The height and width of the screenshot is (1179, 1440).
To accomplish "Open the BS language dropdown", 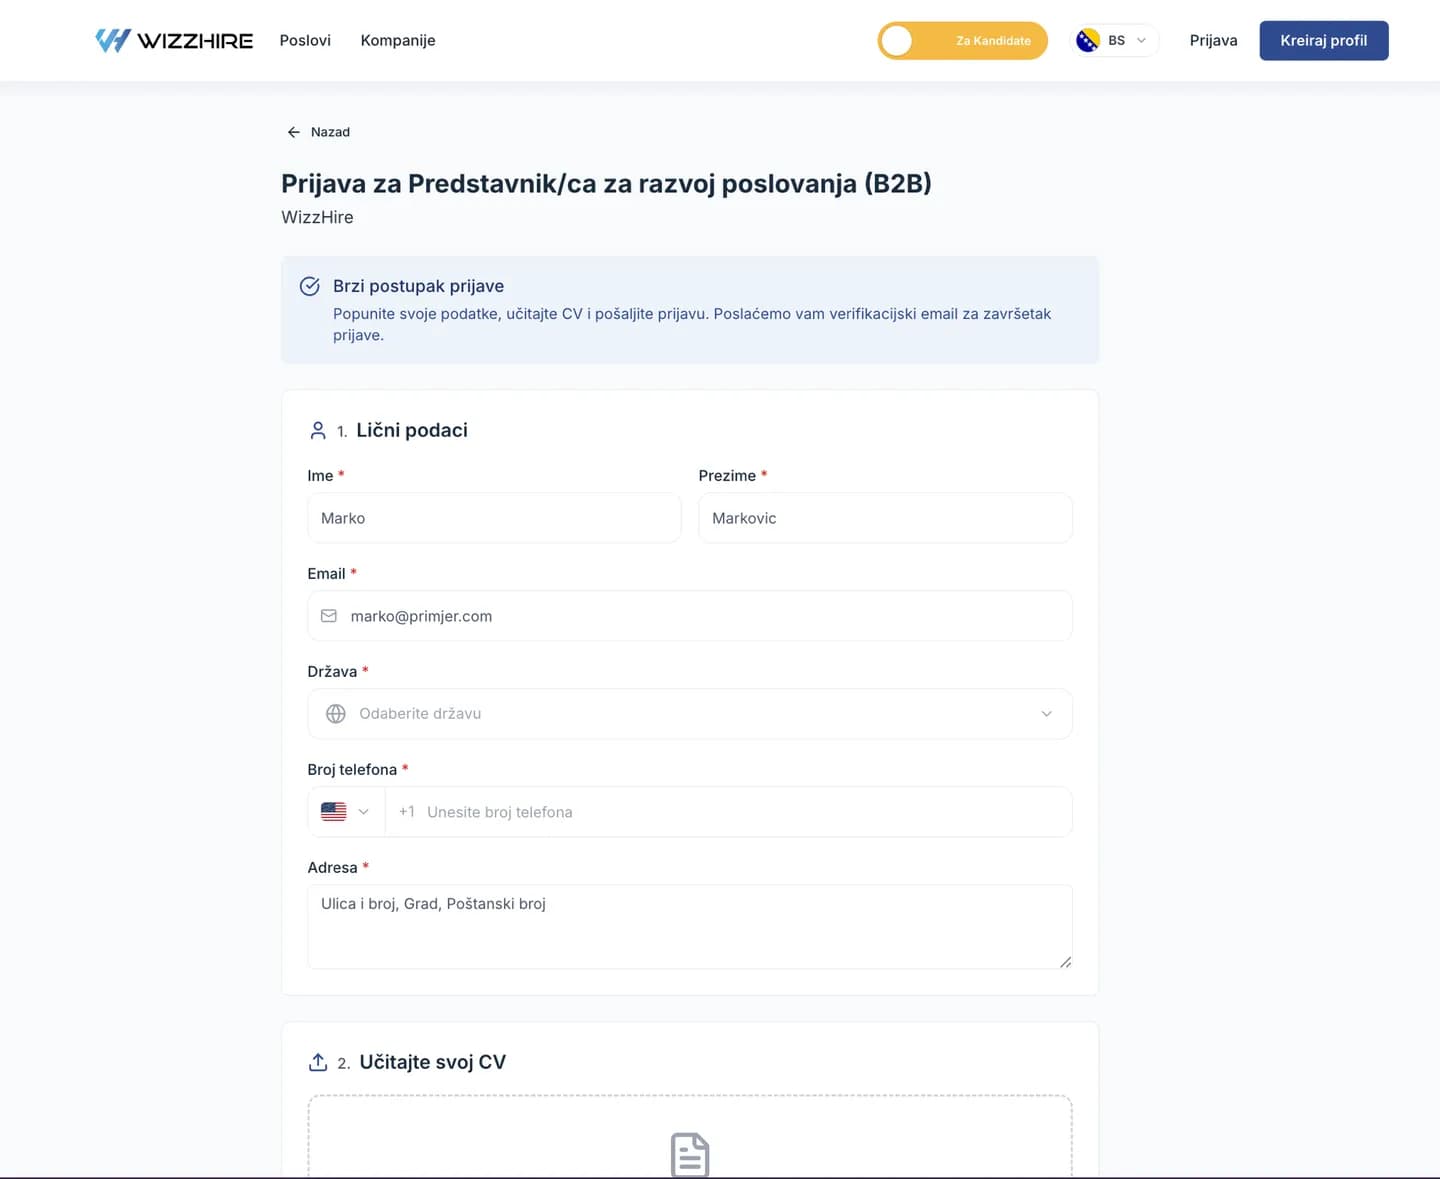I will (x=1115, y=40).
